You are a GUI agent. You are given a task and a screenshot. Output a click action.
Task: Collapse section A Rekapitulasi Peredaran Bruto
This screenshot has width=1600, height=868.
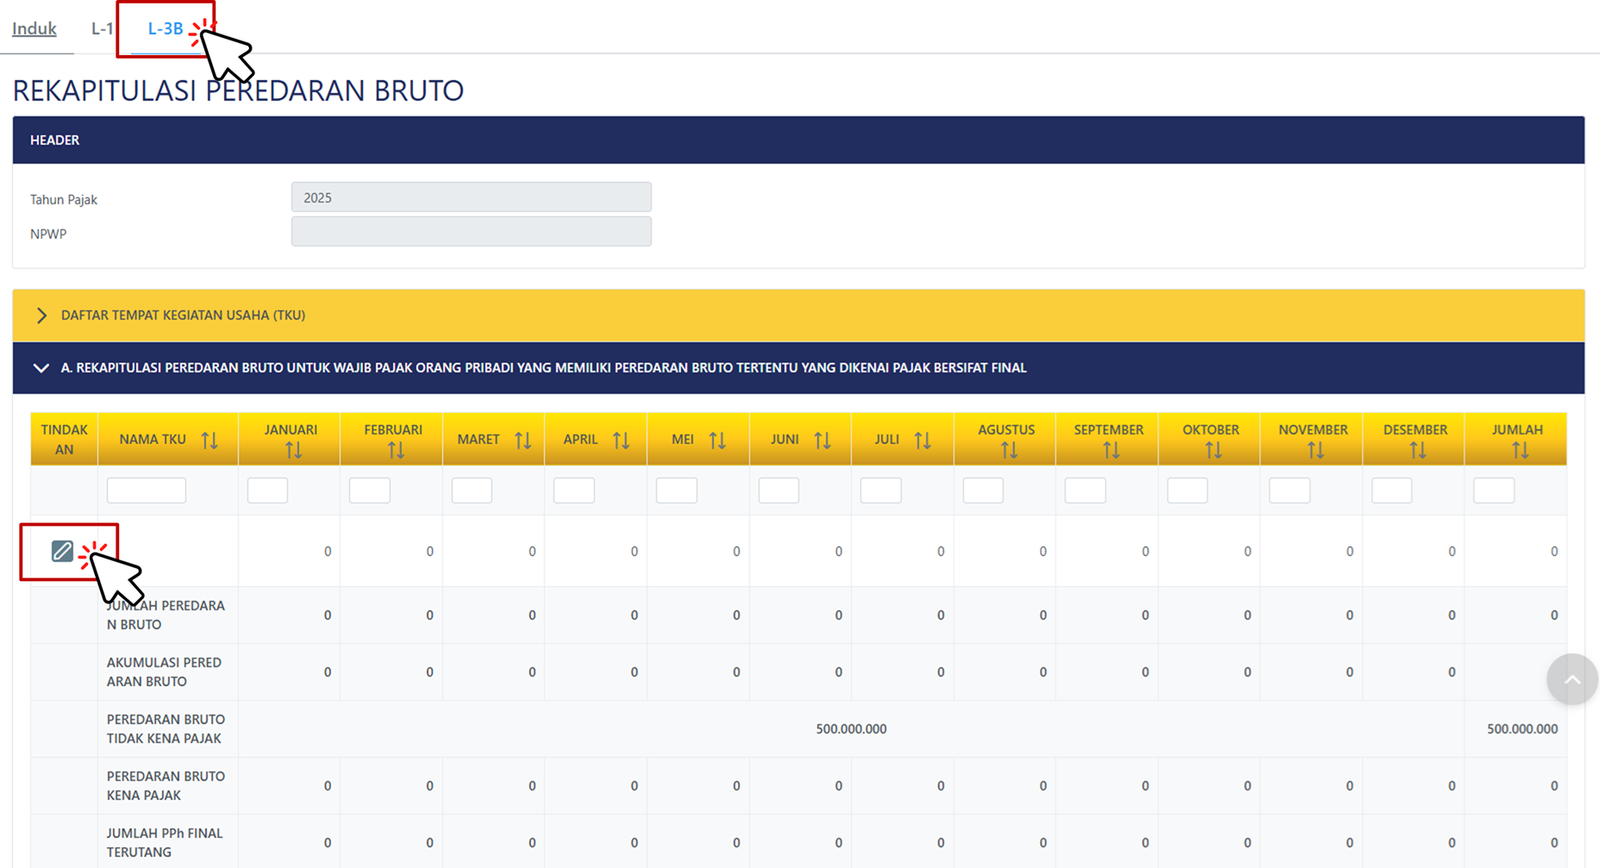(x=41, y=368)
